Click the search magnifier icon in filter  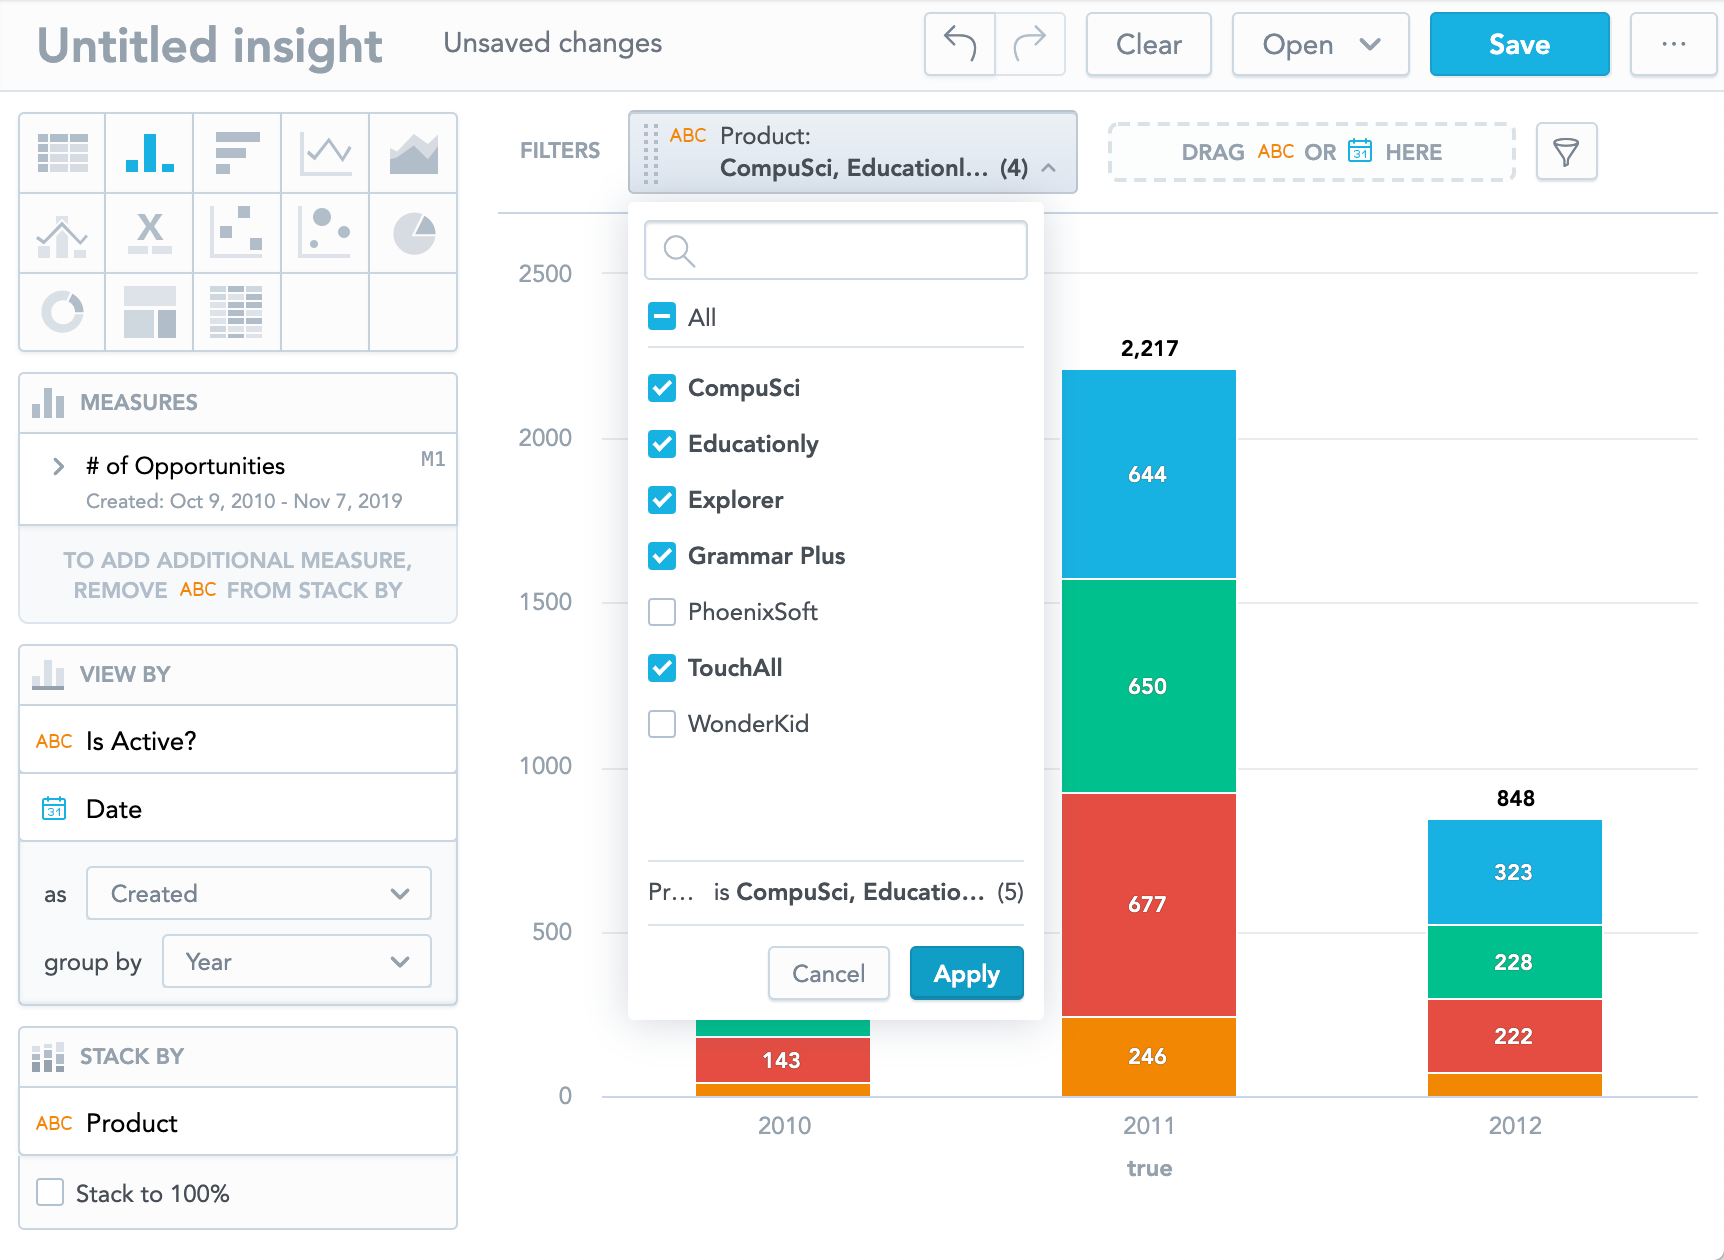pyautogui.click(x=679, y=251)
